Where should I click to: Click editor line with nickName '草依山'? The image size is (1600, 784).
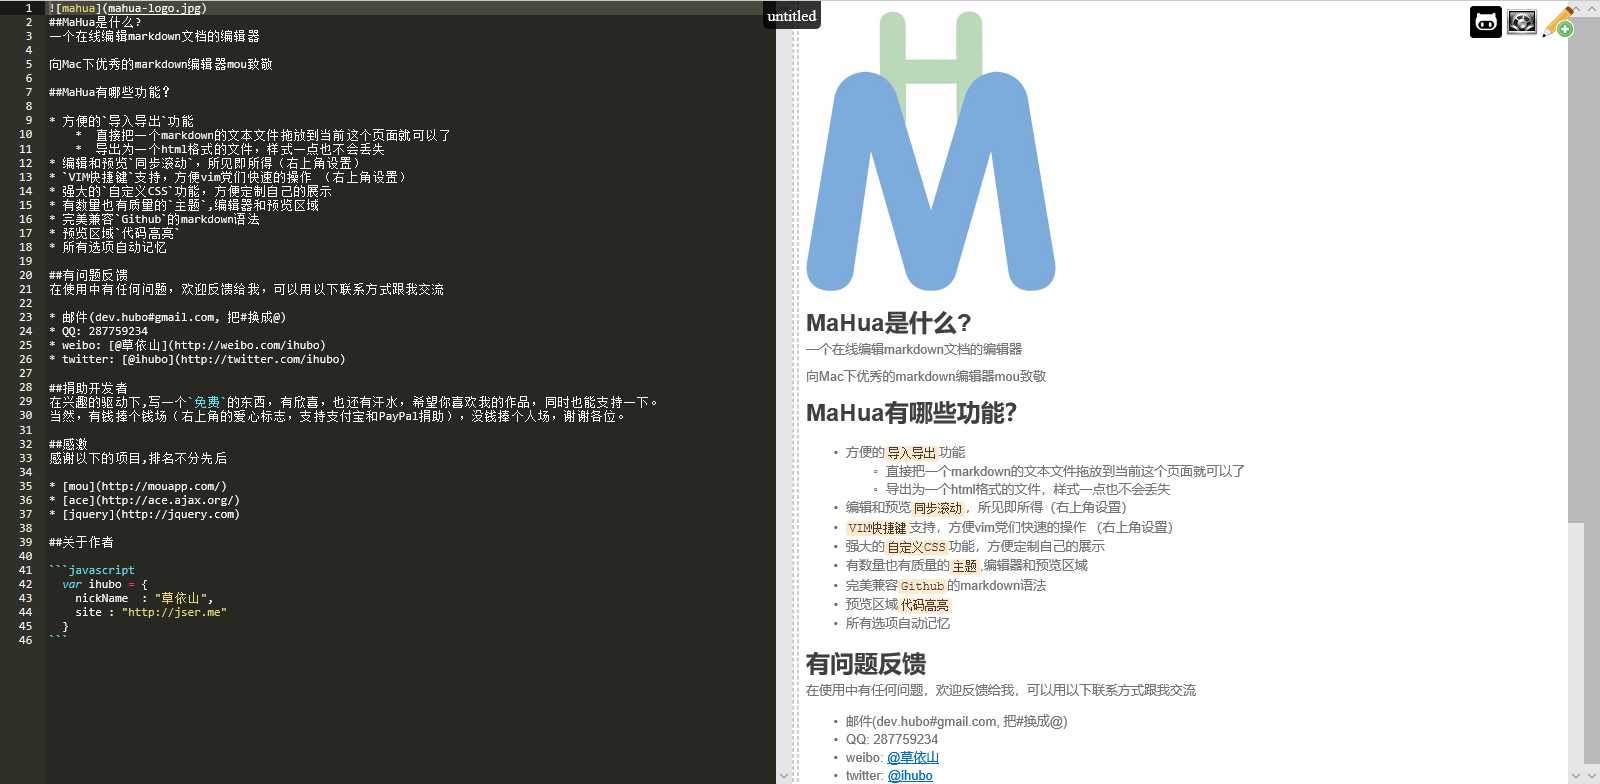coord(144,598)
